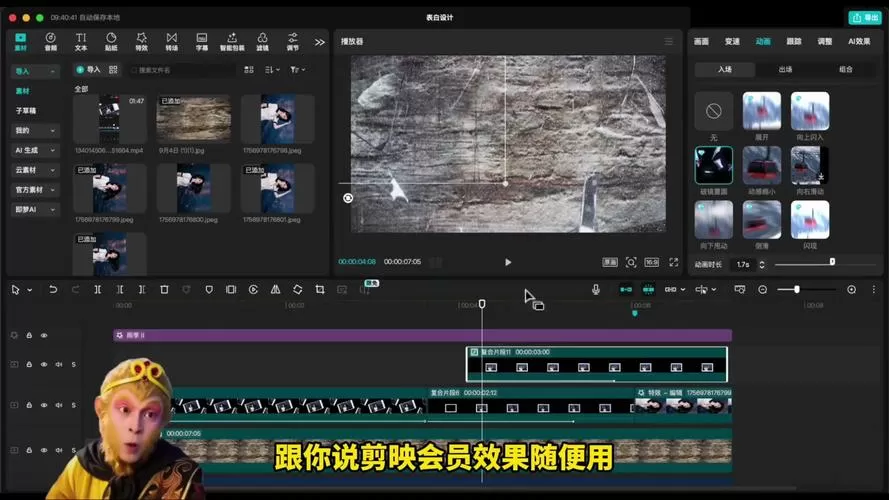The image size is (889, 500).
Task: Click the crop tool icon
Action: 320,290
